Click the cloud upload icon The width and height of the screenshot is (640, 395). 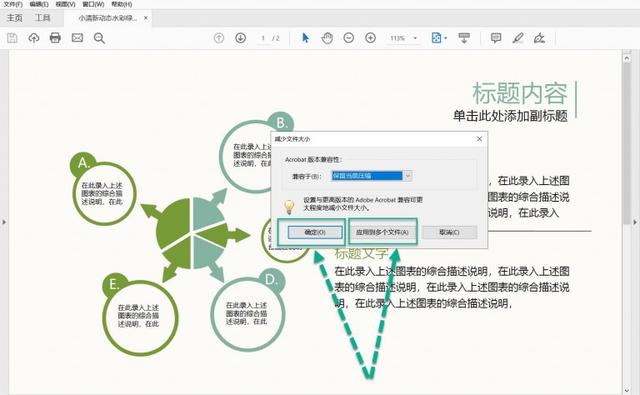[34, 38]
